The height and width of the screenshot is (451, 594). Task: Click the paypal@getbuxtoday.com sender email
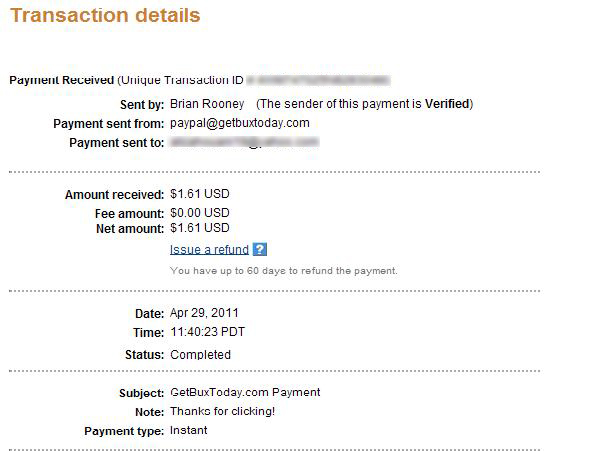pyautogui.click(x=239, y=123)
